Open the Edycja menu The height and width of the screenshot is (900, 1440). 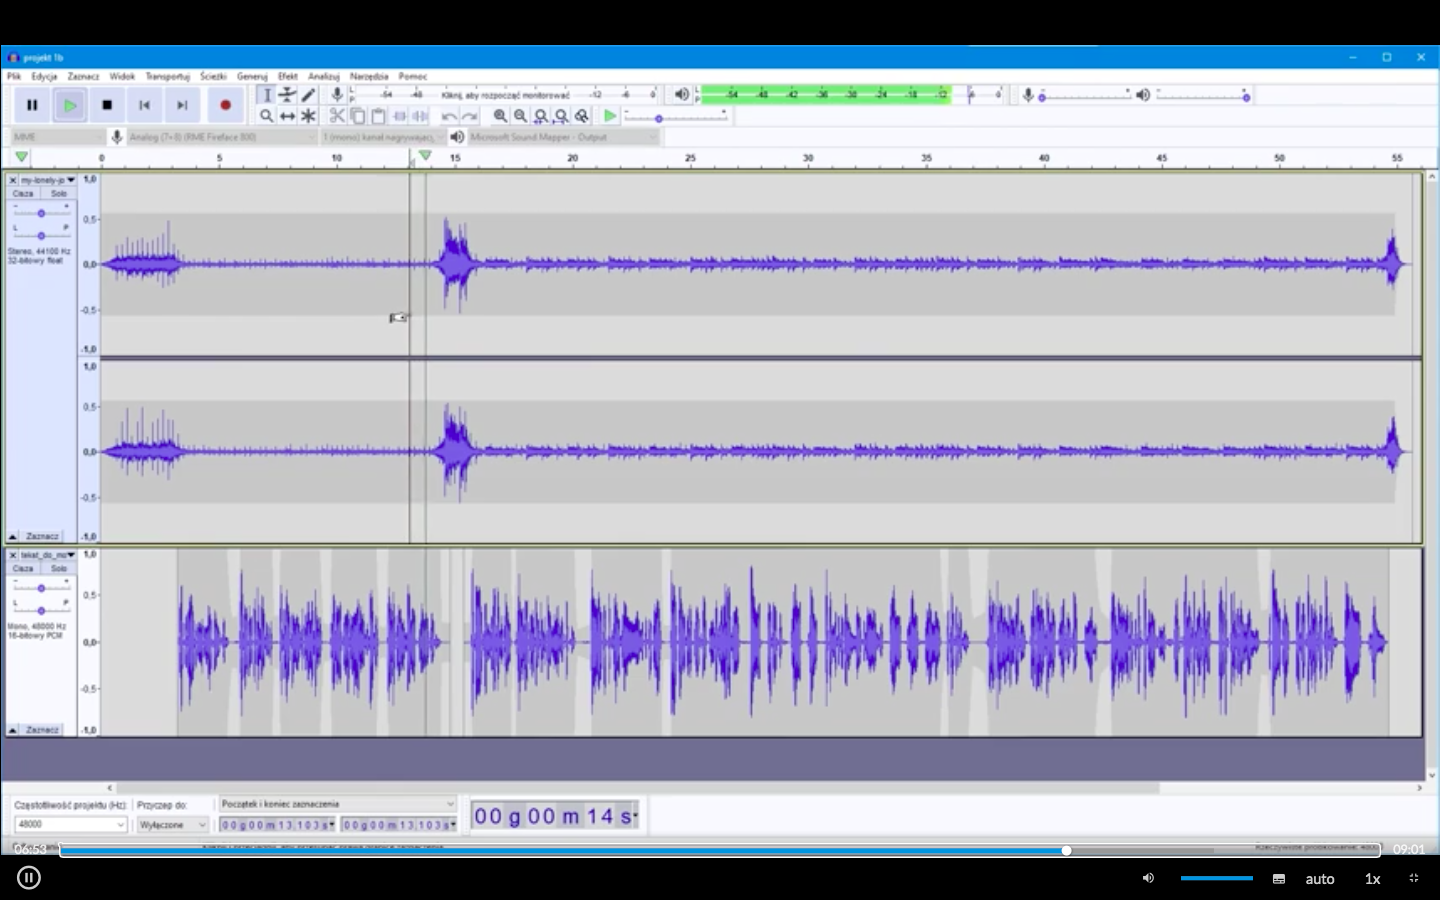[x=44, y=76]
